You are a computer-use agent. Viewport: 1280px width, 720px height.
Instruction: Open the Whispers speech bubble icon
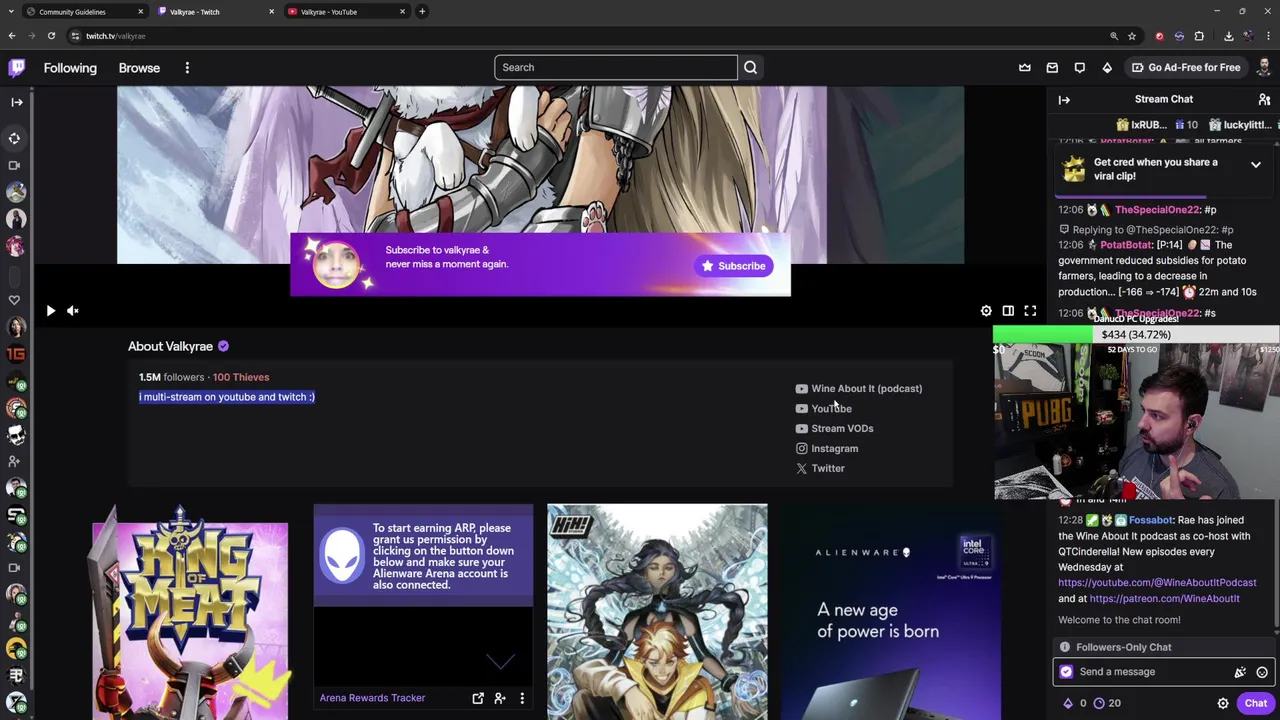[x=1079, y=67]
